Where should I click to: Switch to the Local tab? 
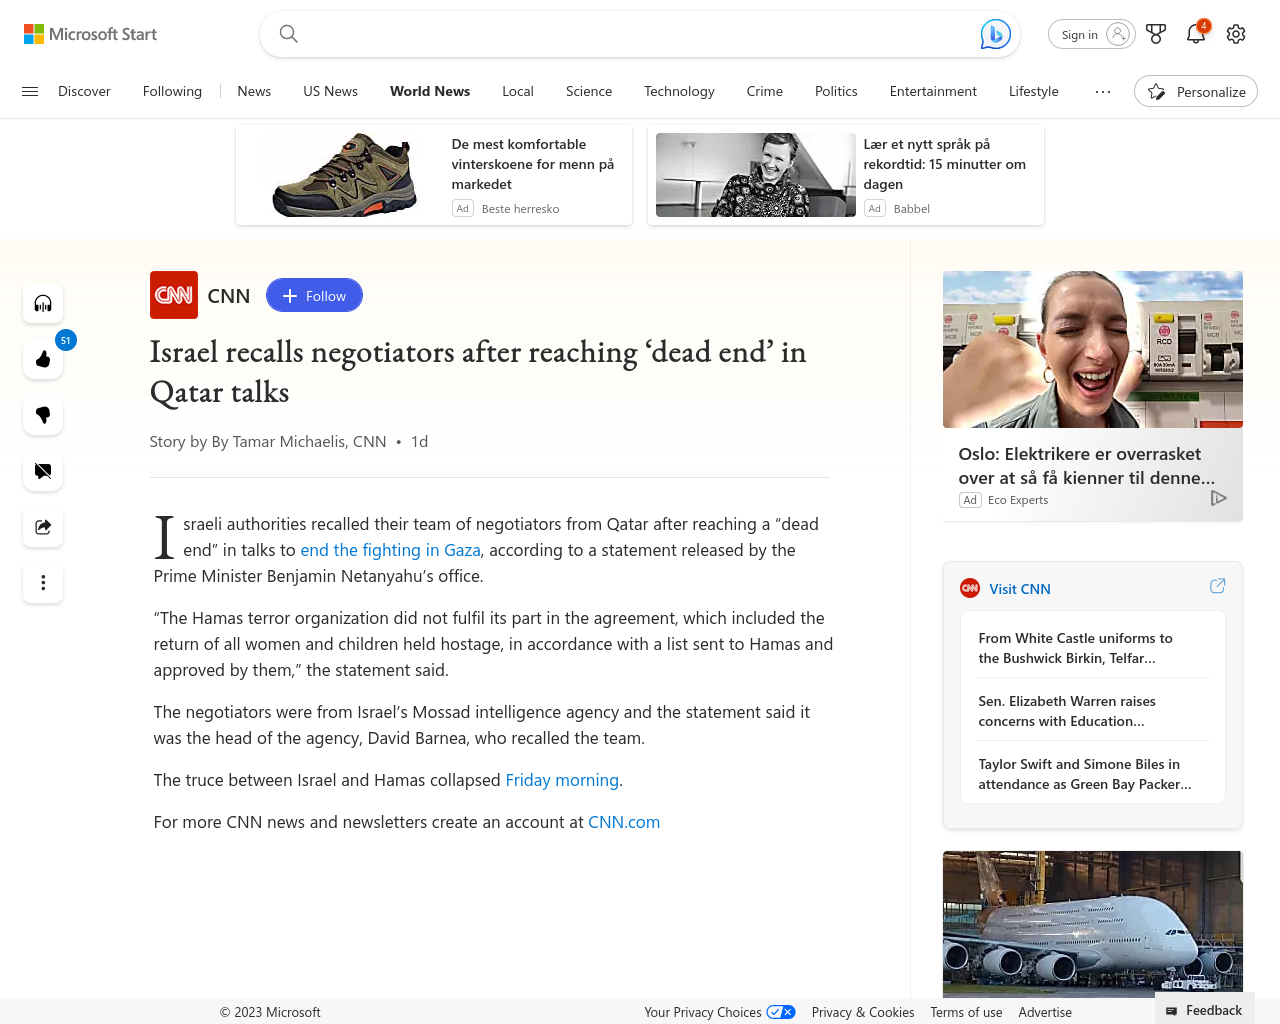[x=518, y=91]
